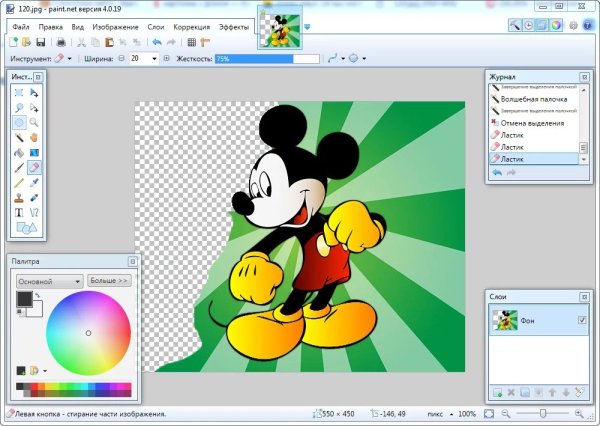
Task: Open palette management dropdown arrow
Action: [x=45, y=371]
